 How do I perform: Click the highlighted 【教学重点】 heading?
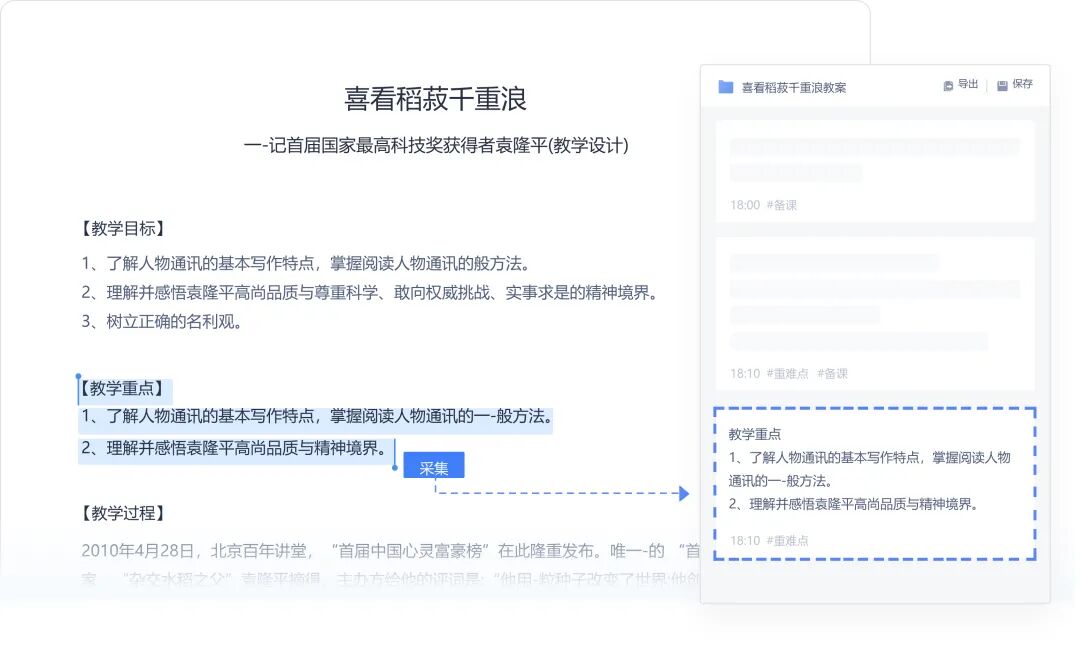(x=123, y=388)
